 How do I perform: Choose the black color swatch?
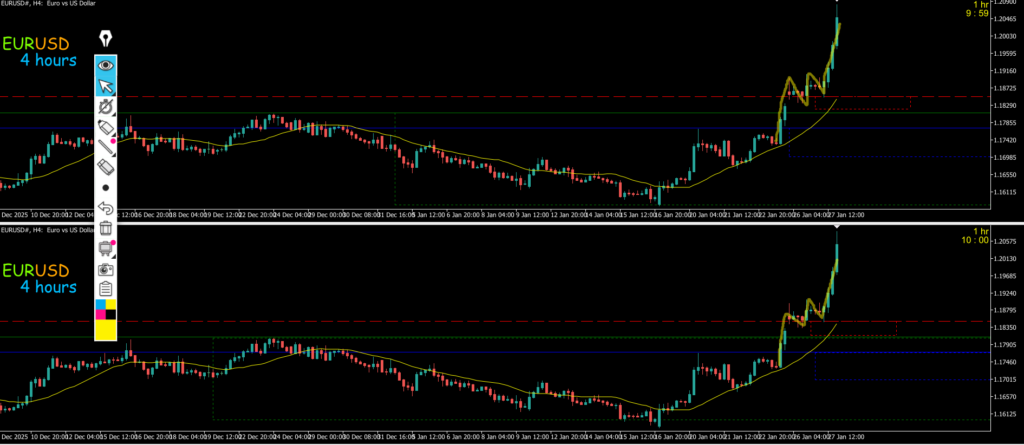click(x=112, y=315)
